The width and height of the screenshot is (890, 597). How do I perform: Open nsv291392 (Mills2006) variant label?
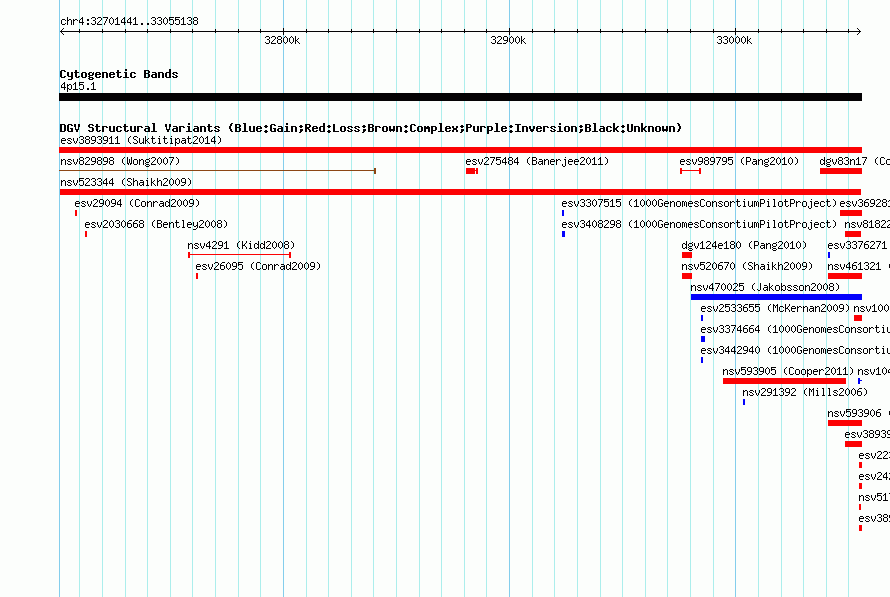pyautogui.click(x=805, y=392)
